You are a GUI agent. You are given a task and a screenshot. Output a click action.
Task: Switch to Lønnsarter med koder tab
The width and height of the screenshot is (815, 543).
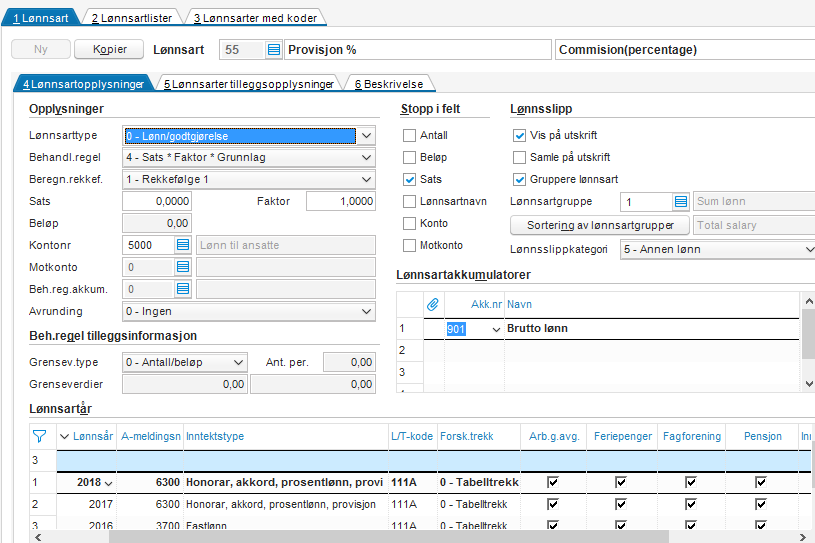point(255,18)
